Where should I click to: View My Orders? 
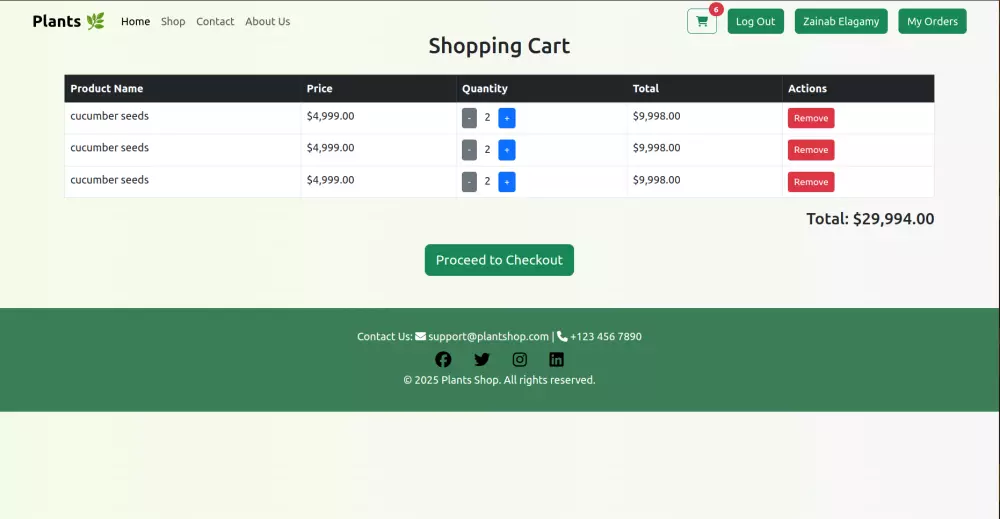coord(932,21)
